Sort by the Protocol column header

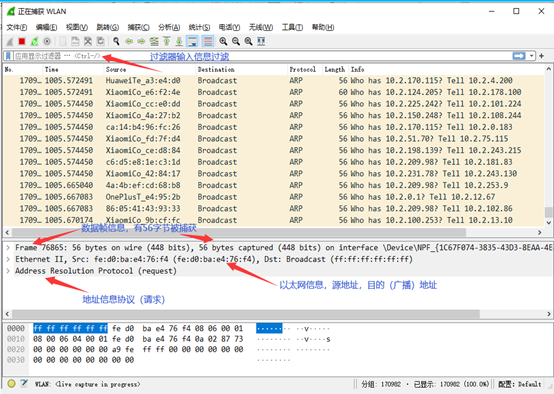305,69
